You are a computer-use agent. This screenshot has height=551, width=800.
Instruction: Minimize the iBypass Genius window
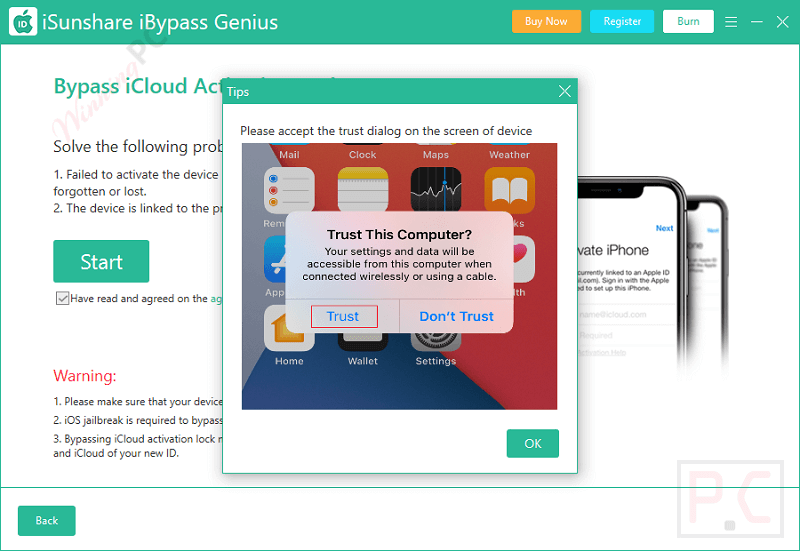[x=757, y=22]
